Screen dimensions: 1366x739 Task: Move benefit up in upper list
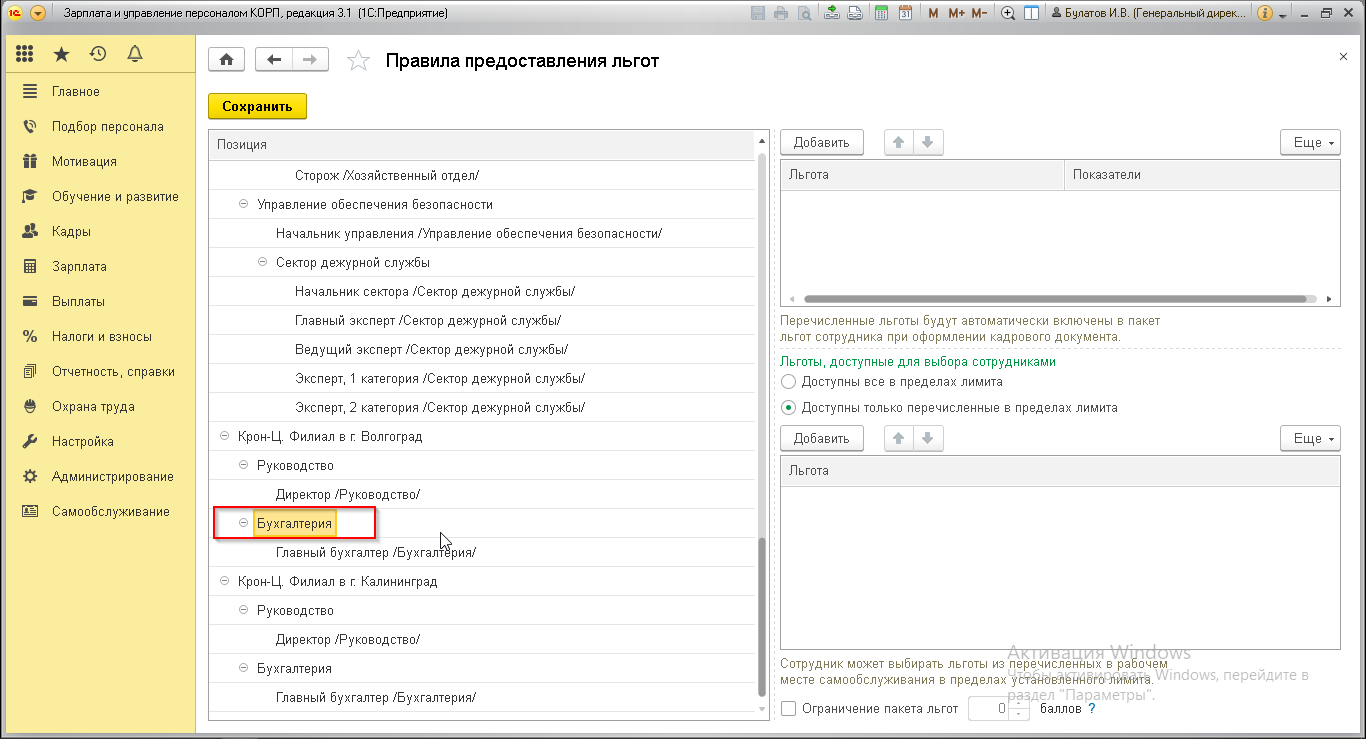coord(899,143)
